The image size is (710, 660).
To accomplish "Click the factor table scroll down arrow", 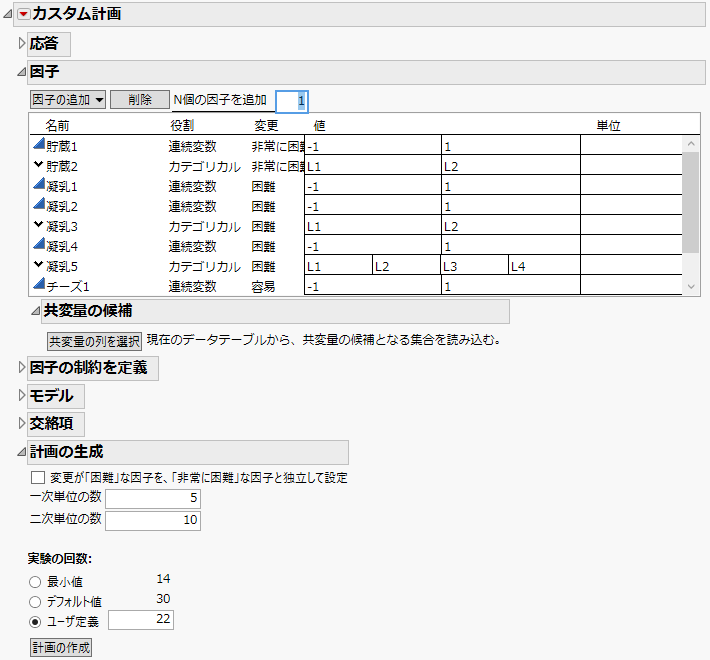I will pos(691,287).
